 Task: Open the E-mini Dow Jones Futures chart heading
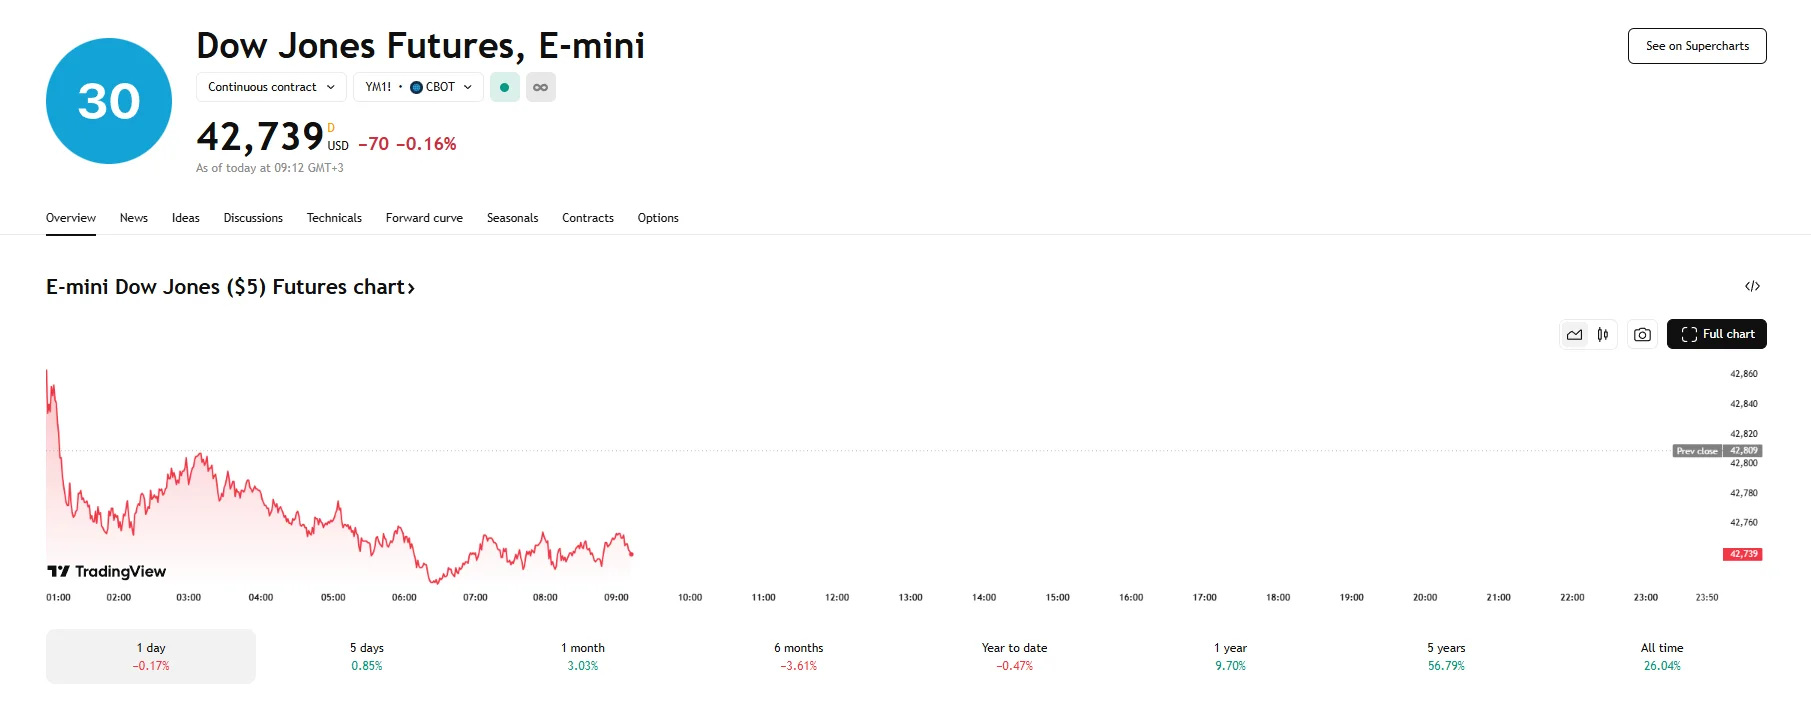230,287
